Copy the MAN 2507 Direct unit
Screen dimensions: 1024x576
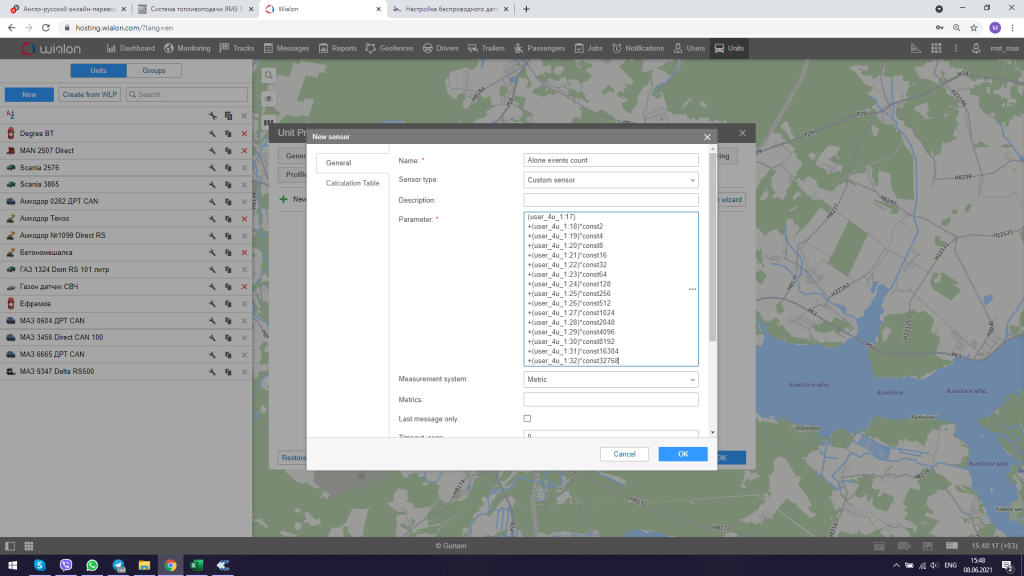229,150
